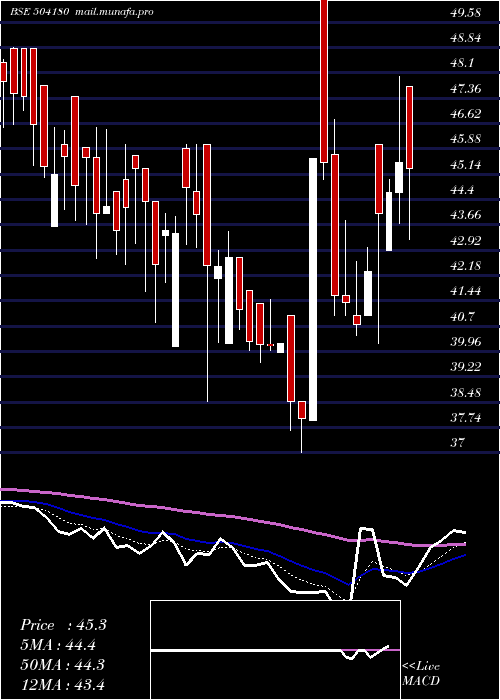This screenshot has width=500, height=700.
Task: Click inside the MACD indicator box
Action: pos(275,650)
